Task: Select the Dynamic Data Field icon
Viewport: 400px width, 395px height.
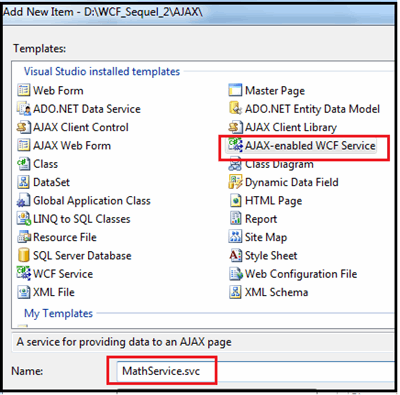Action: point(235,182)
